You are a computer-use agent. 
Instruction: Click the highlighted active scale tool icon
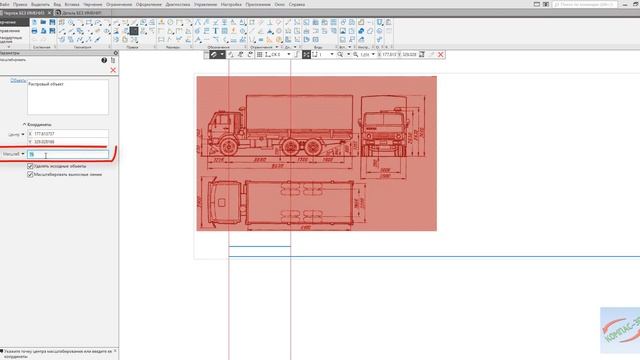tap(134, 31)
